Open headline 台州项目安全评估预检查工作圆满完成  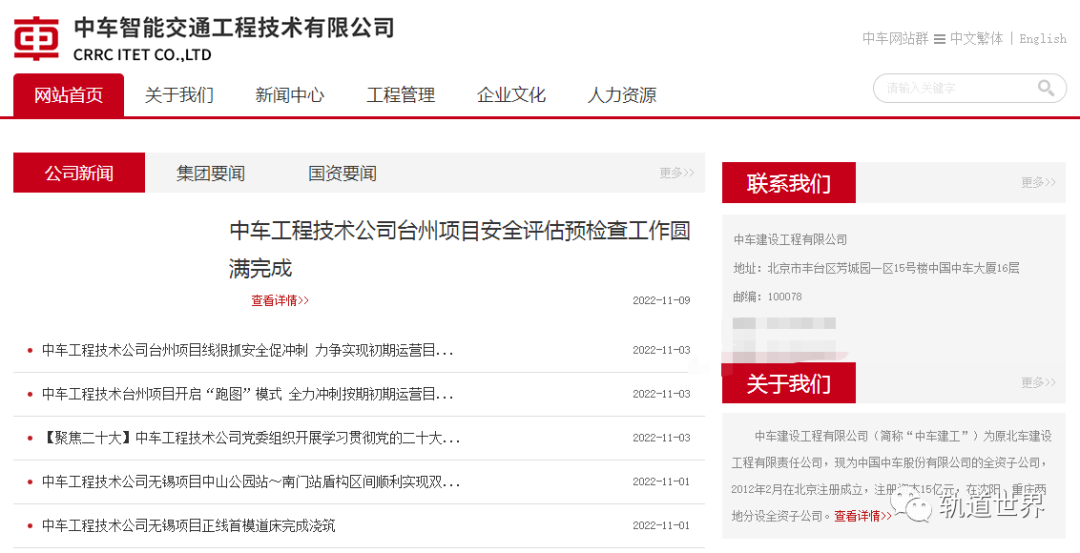point(459,249)
